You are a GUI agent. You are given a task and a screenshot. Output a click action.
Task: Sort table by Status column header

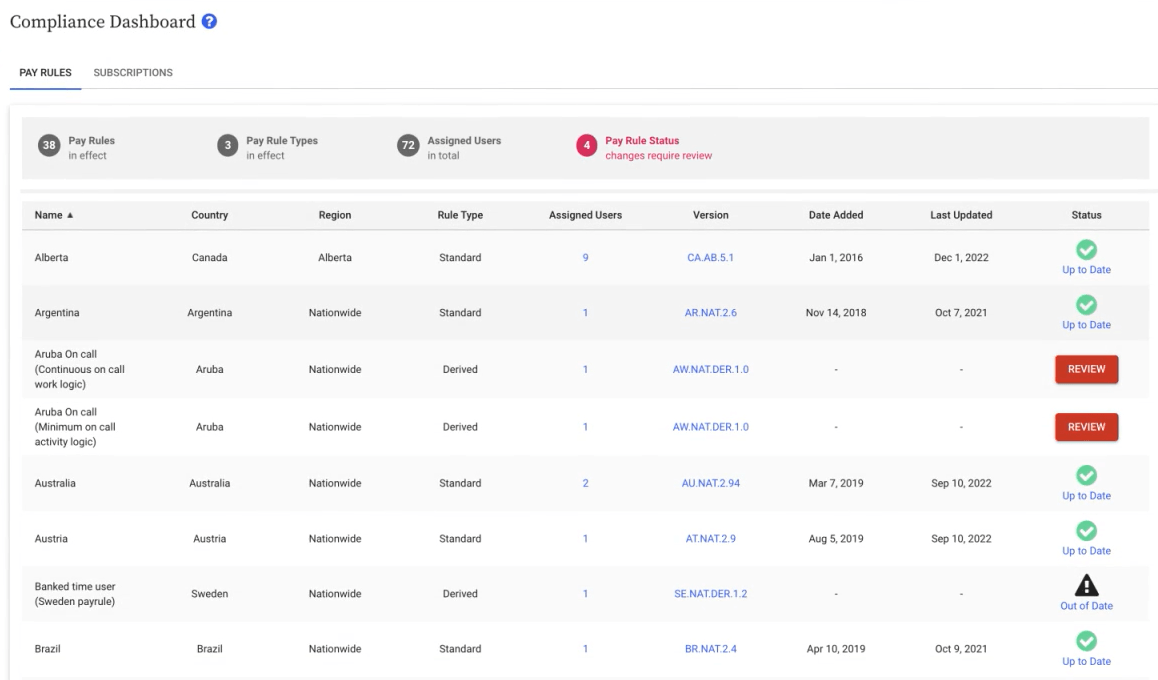[1086, 215]
